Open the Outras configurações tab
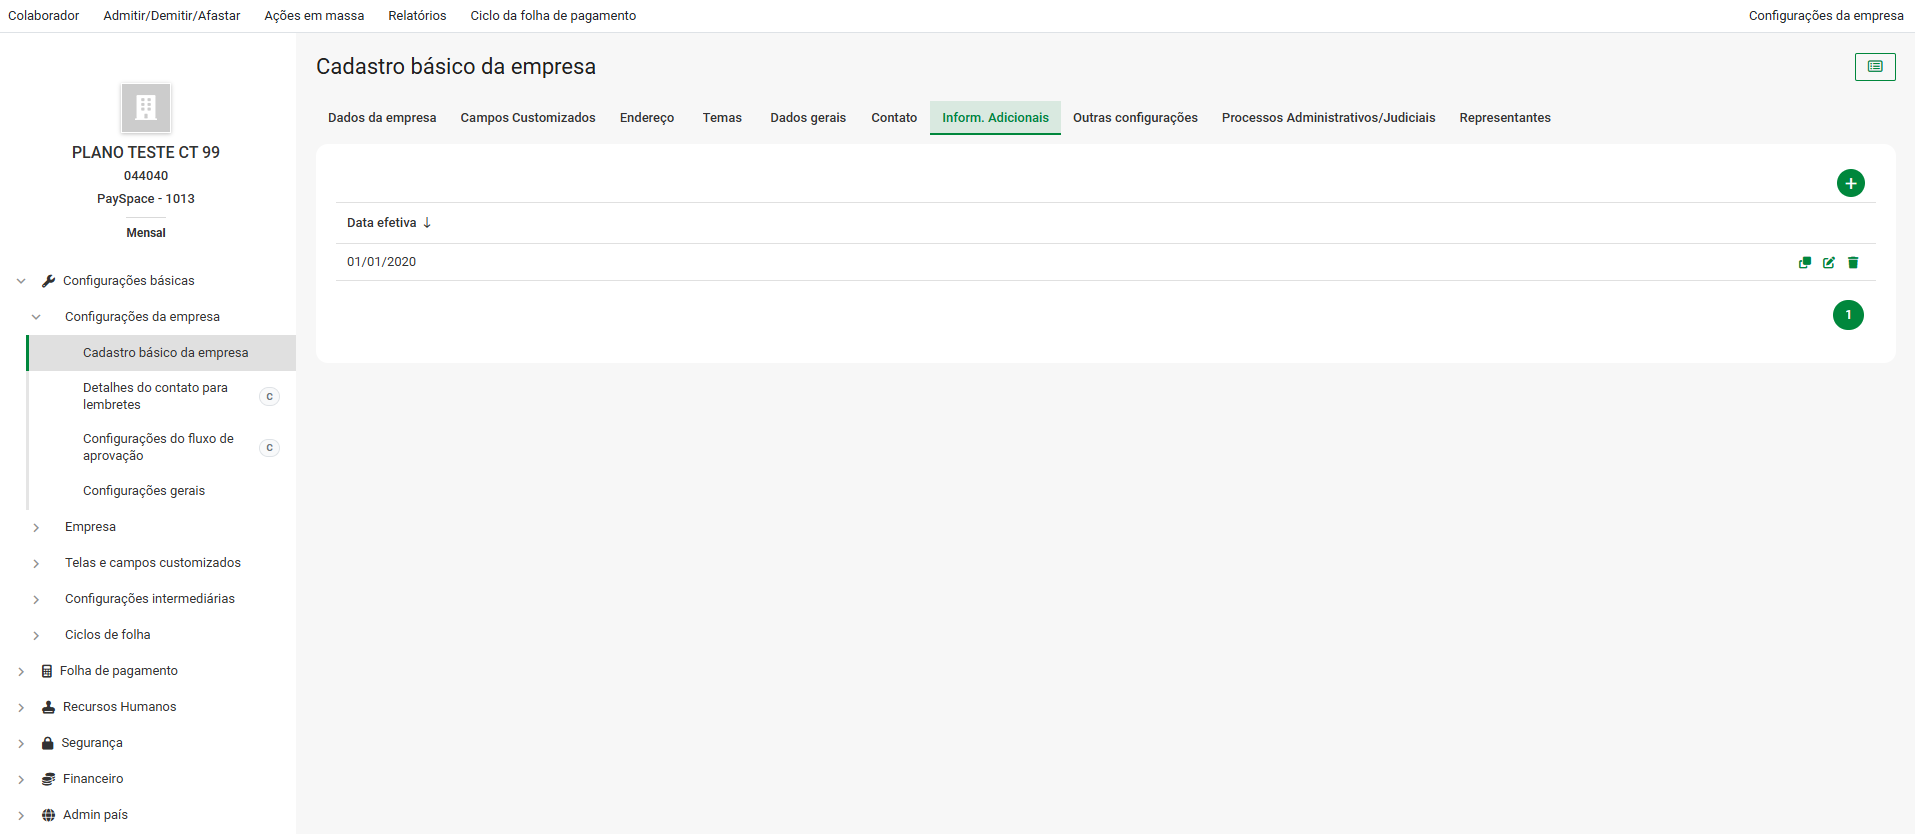1915x834 pixels. click(1135, 118)
